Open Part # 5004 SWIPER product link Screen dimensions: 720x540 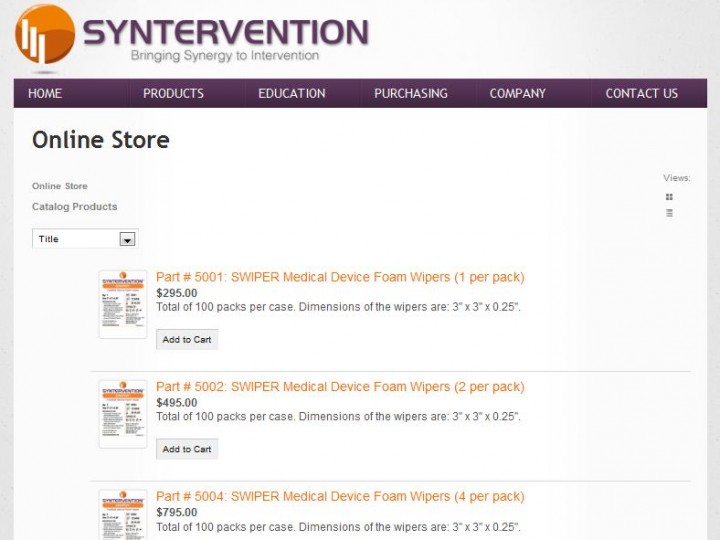(x=340, y=496)
